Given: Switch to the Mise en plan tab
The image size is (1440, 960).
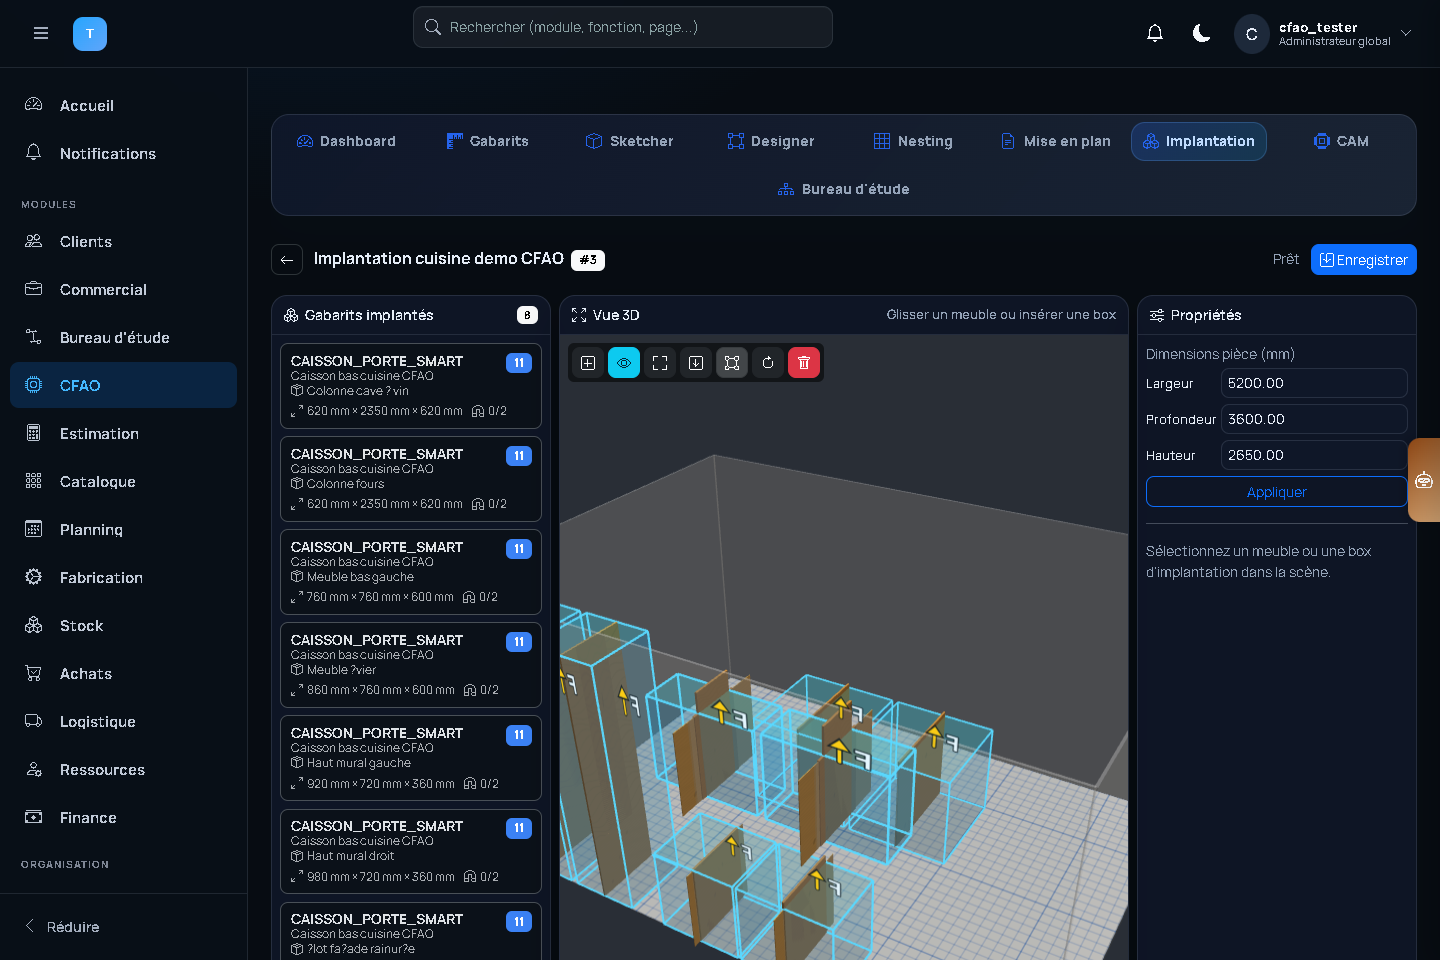Looking at the screenshot, I should [x=1055, y=141].
